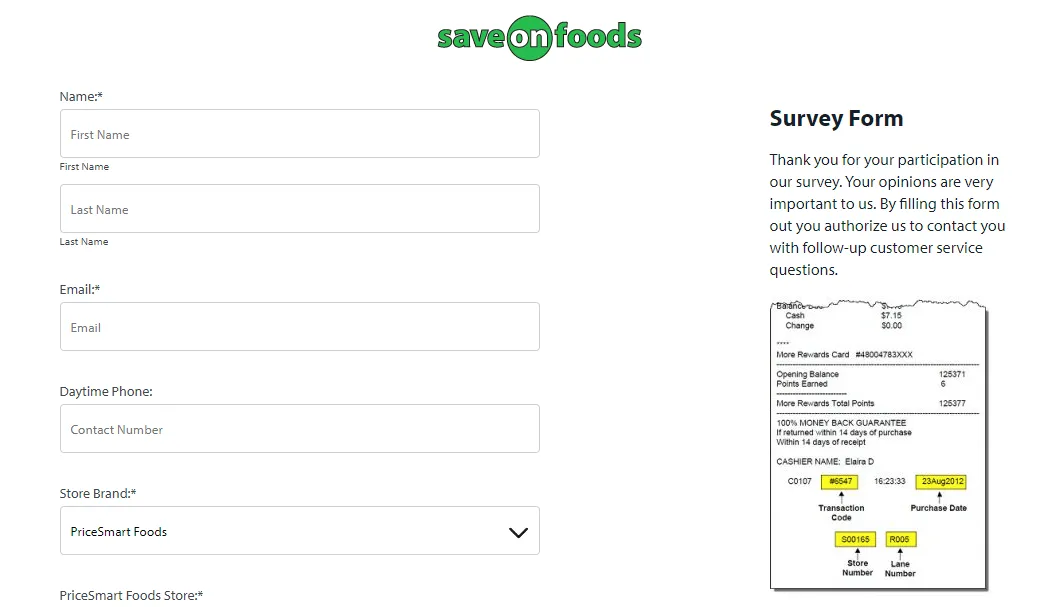This screenshot has width=1050, height=607.
Task: Click the "Survey Form" heading
Action: click(x=836, y=118)
